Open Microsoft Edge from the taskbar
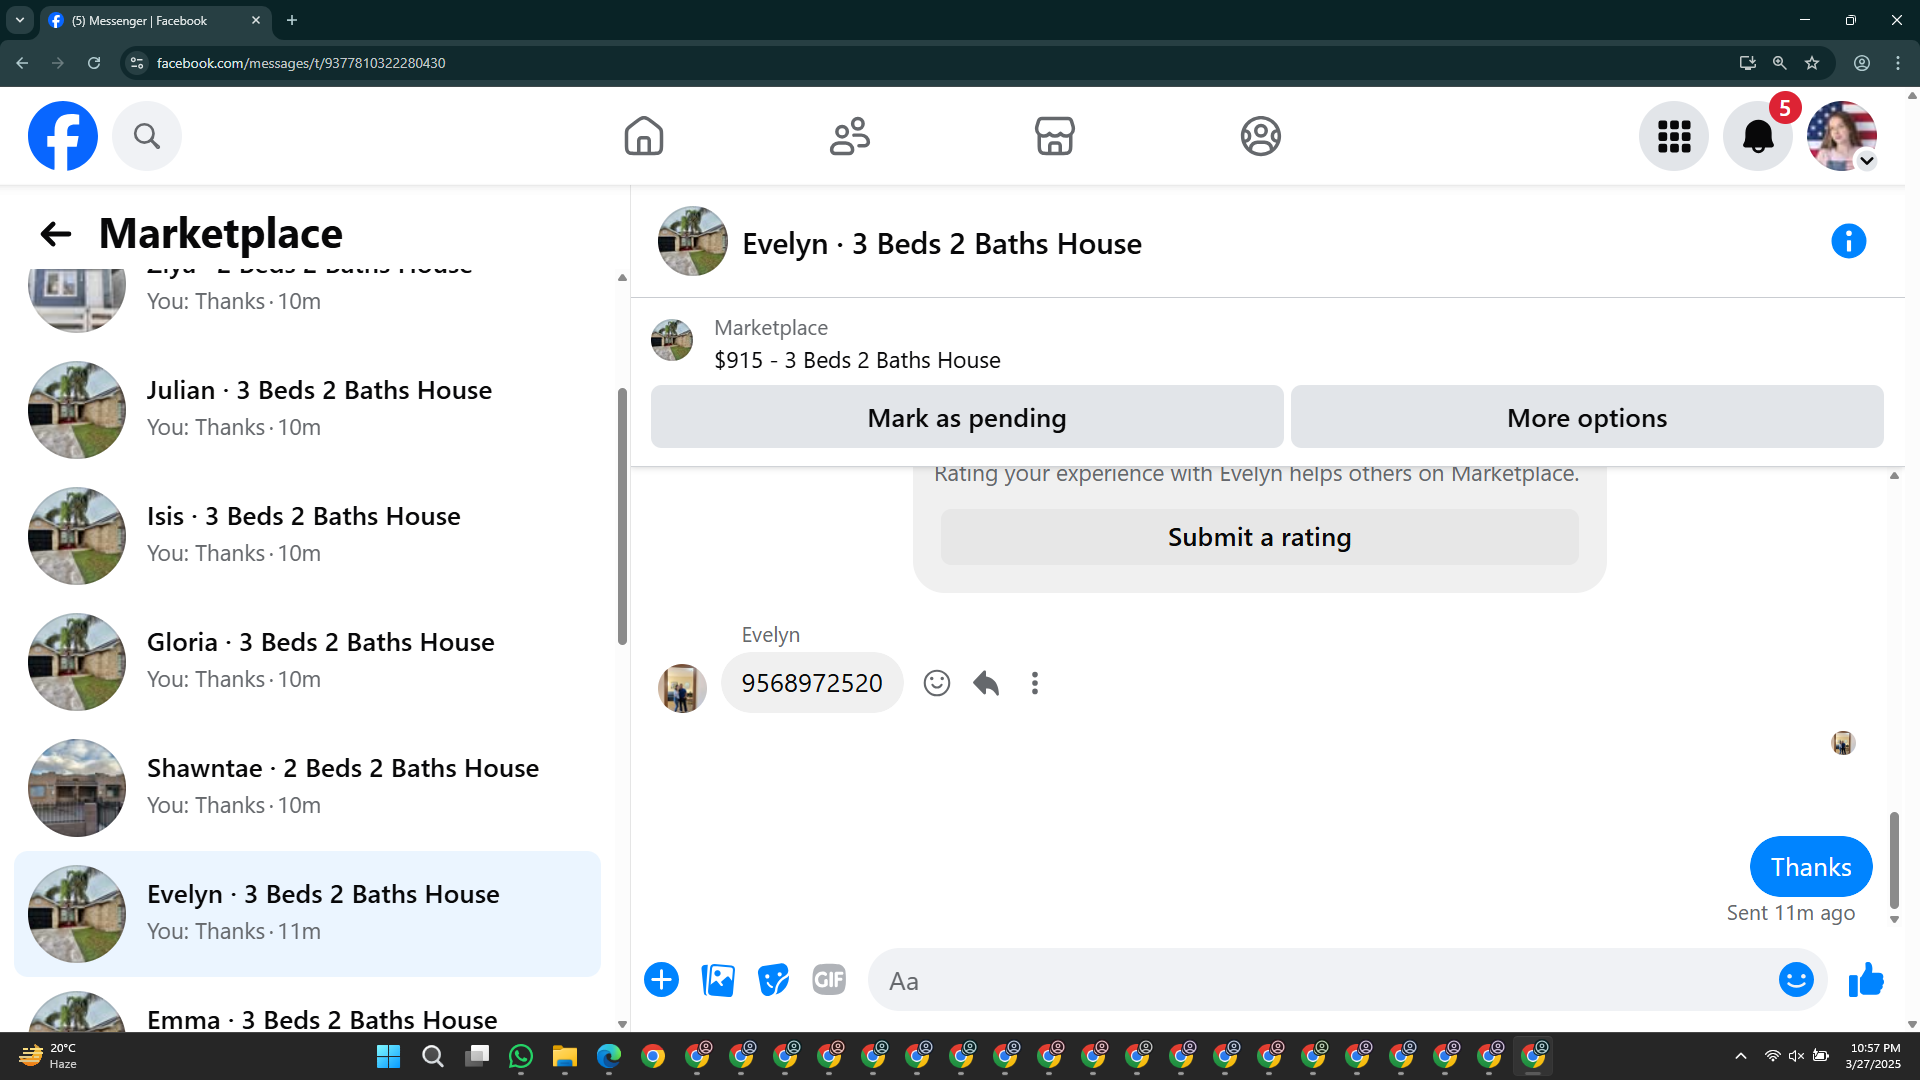The height and width of the screenshot is (1080, 1920). click(x=608, y=1056)
